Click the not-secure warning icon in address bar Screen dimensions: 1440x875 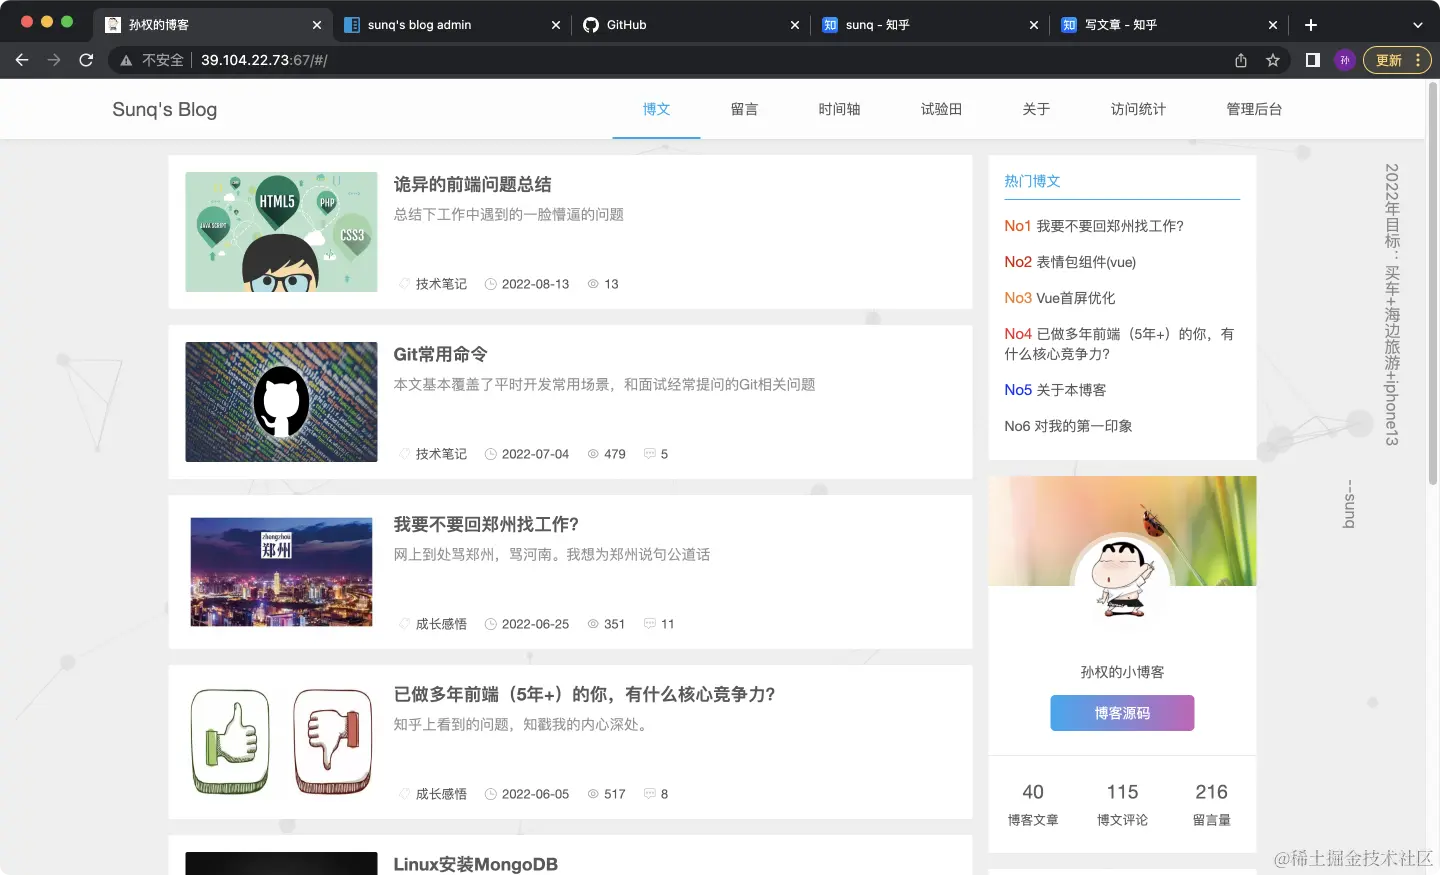click(x=126, y=60)
